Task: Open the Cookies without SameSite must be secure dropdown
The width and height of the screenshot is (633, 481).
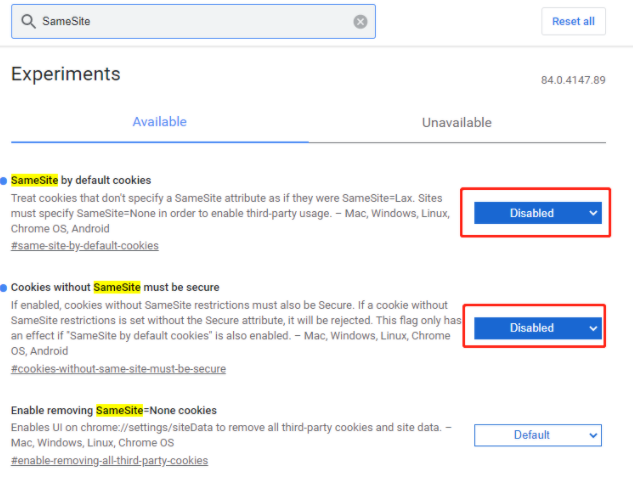Action: point(537,328)
